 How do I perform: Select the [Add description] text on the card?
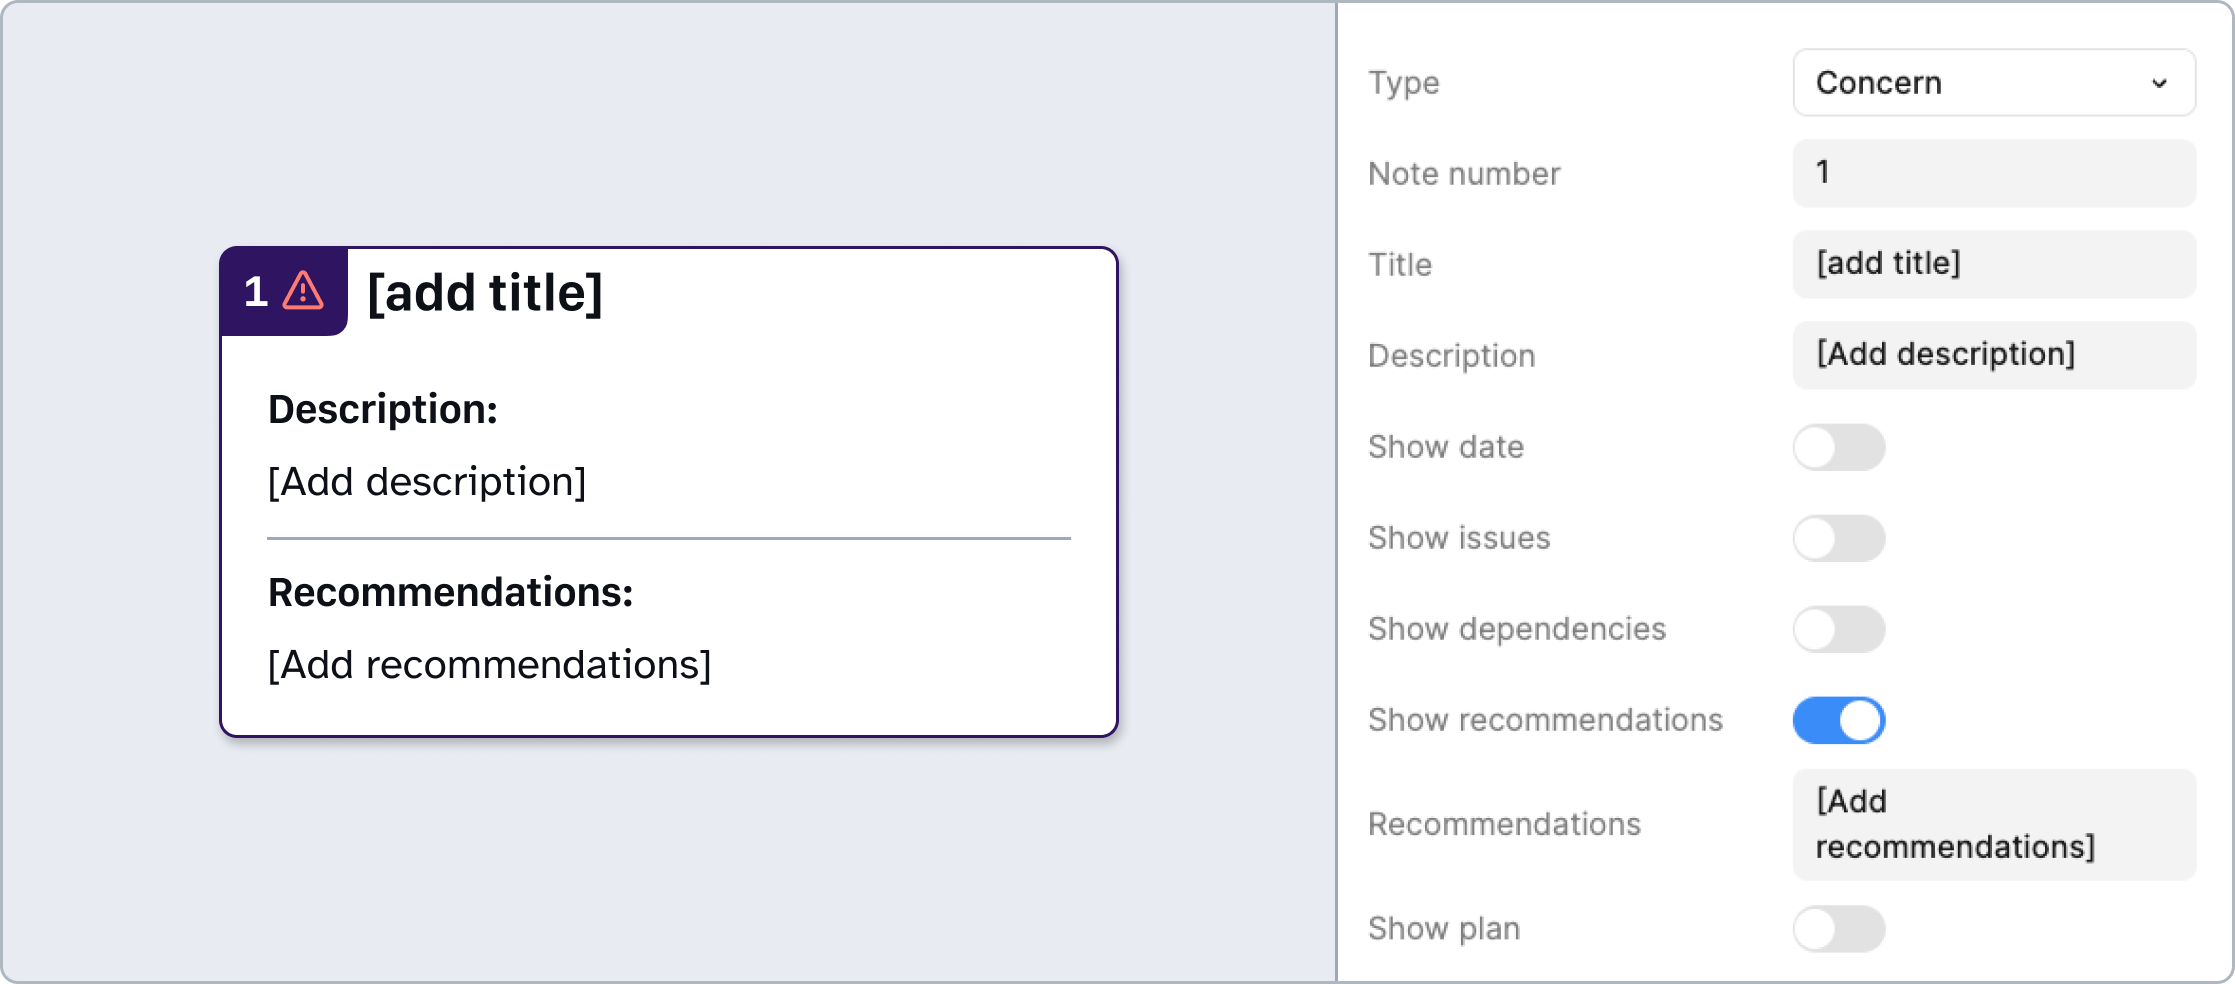click(428, 481)
